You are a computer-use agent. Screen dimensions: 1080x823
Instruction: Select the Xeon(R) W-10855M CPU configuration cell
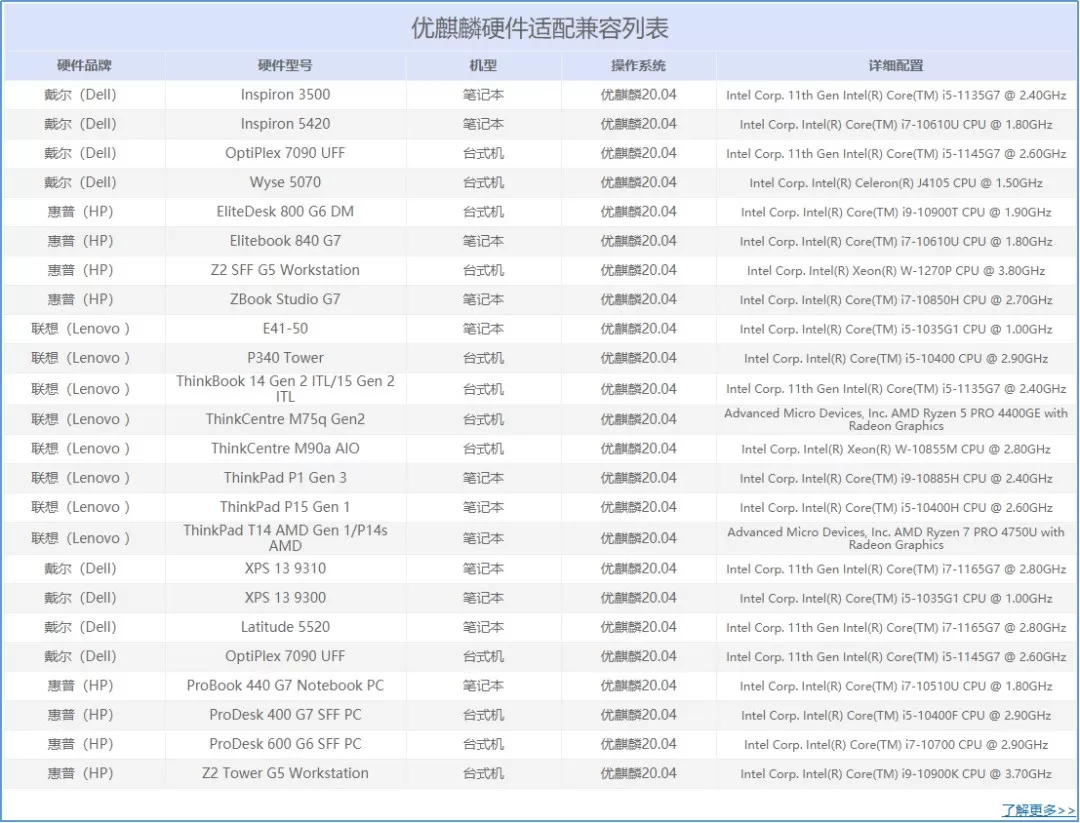pos(896,450)
